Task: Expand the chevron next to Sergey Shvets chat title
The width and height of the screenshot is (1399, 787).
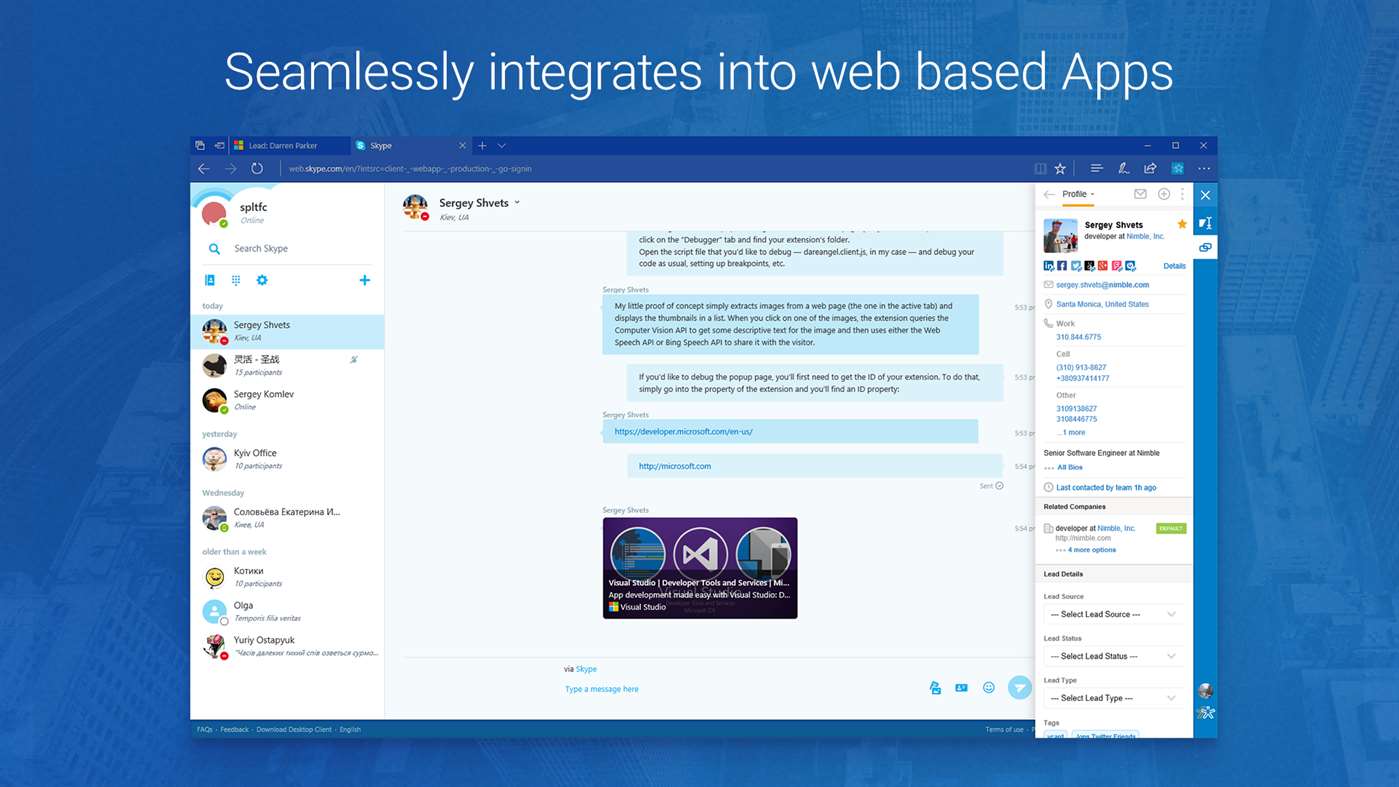Action: (517, 203)
